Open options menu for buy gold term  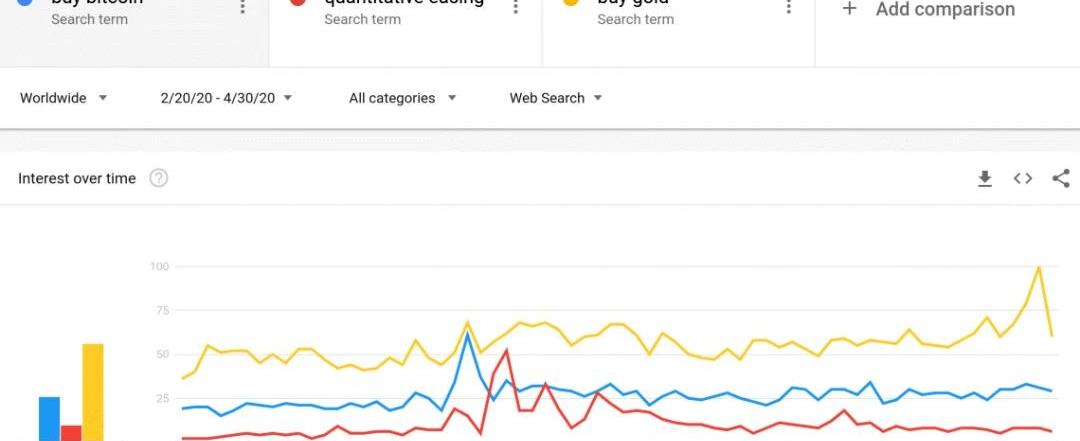[x=788, y=7]
